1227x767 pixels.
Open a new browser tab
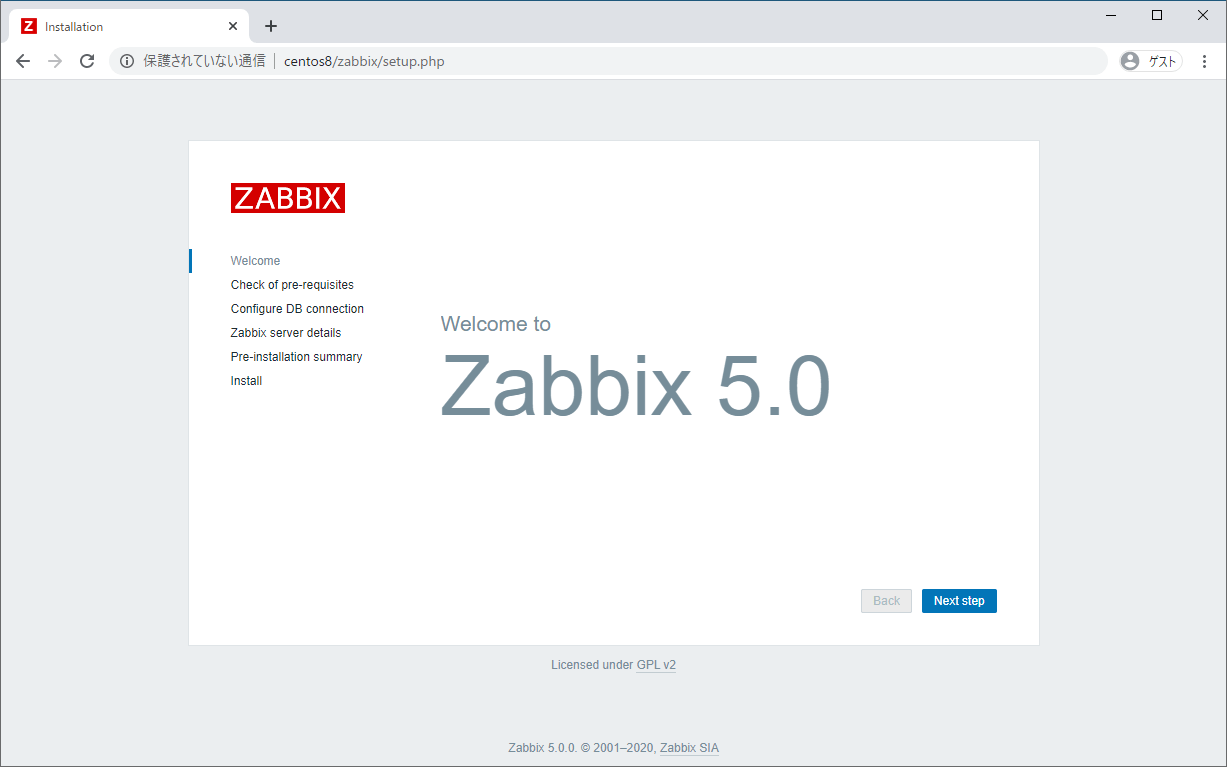point(271,26)
